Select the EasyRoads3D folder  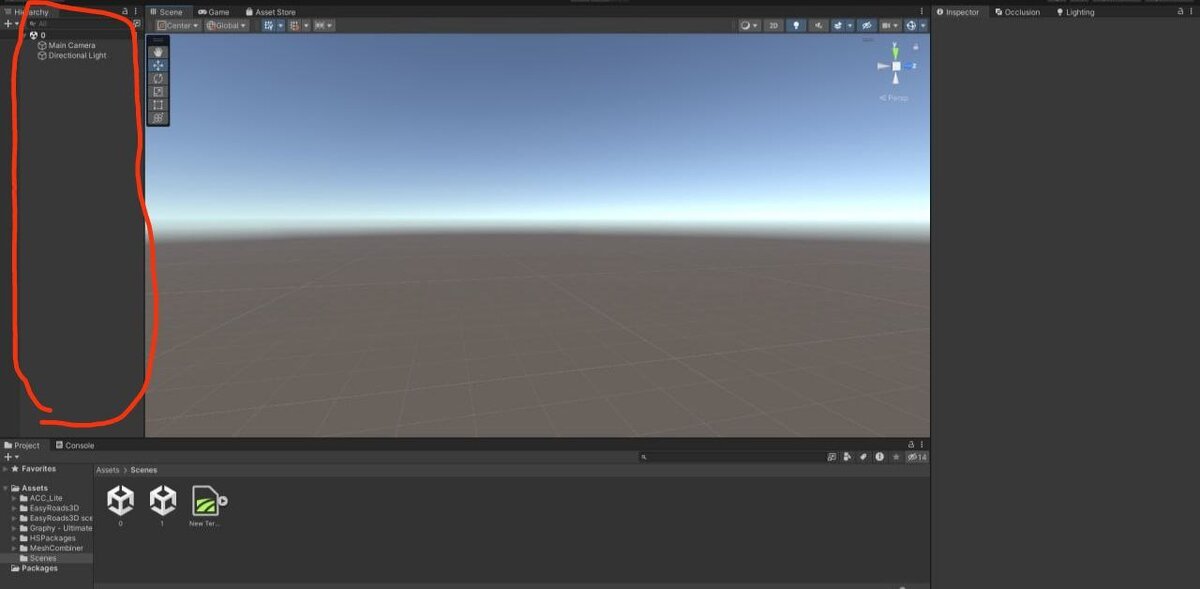click(x=54, y=508)
